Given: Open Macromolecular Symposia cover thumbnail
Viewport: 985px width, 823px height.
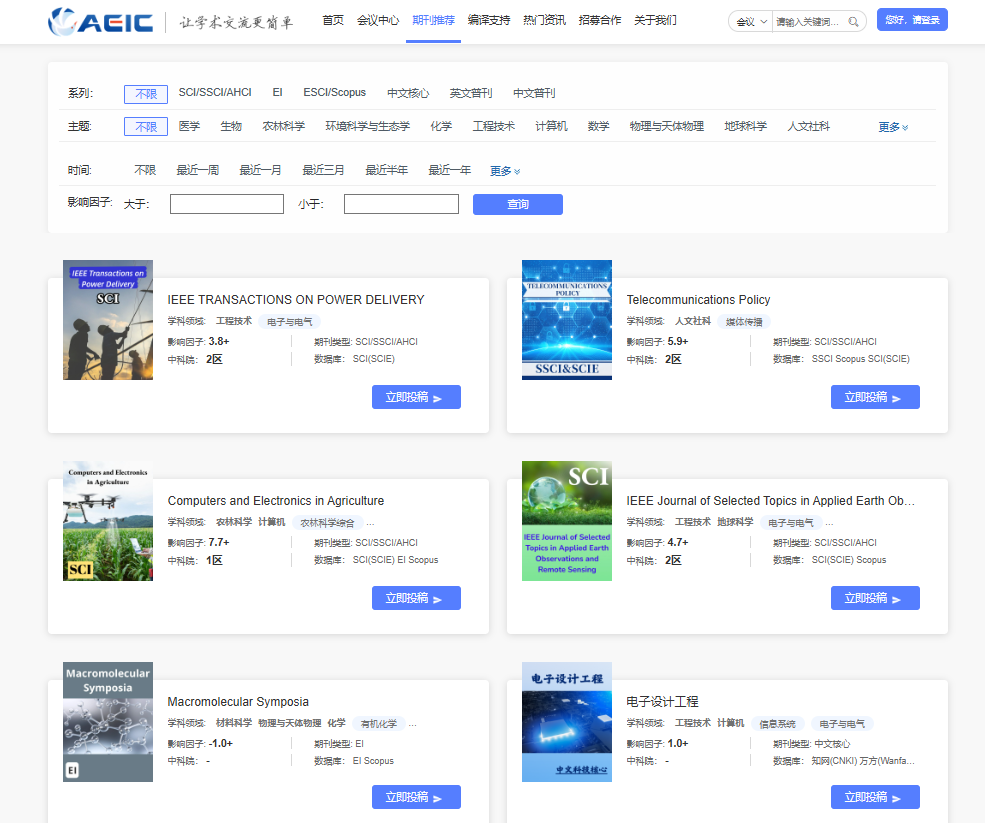Looking at the screenshot, I should (108, 721).
